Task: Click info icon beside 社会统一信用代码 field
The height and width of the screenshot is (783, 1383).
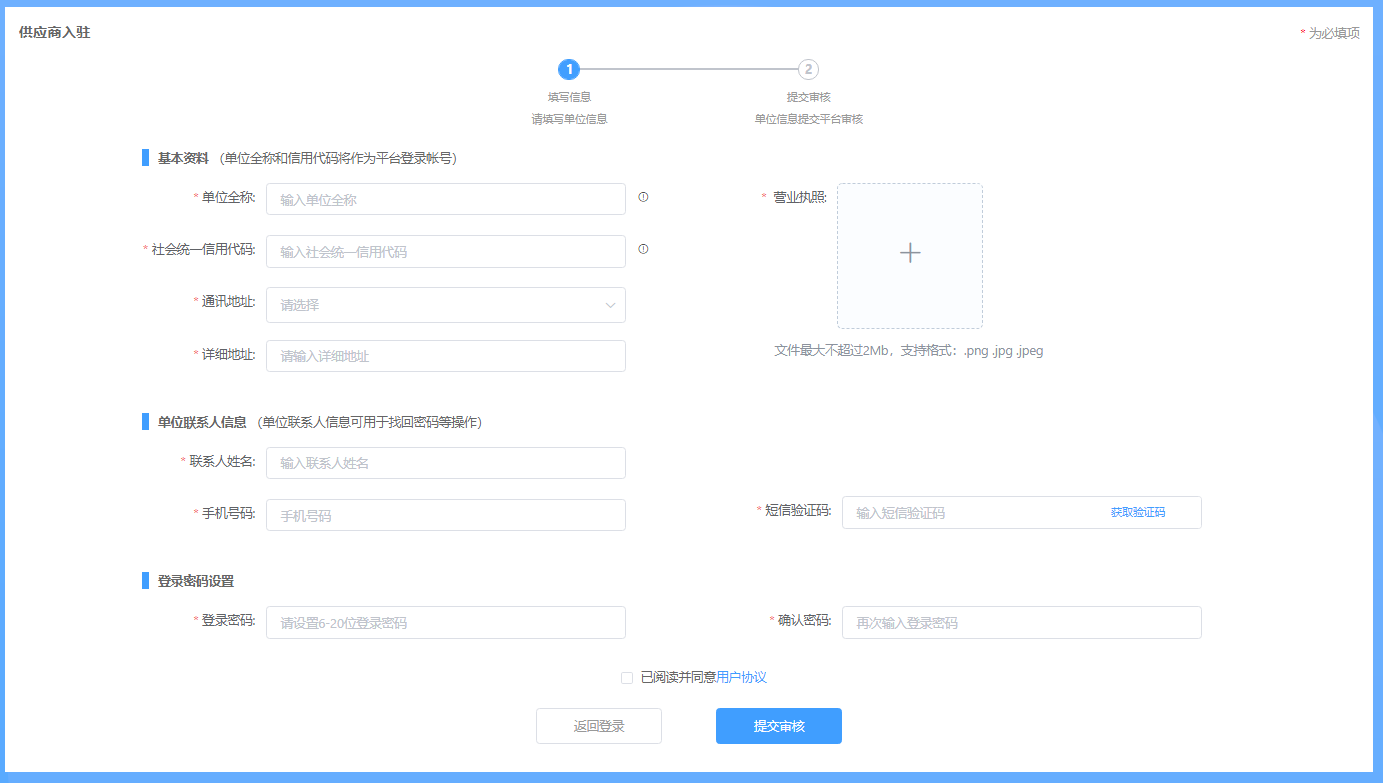Action: click(643, 249)
